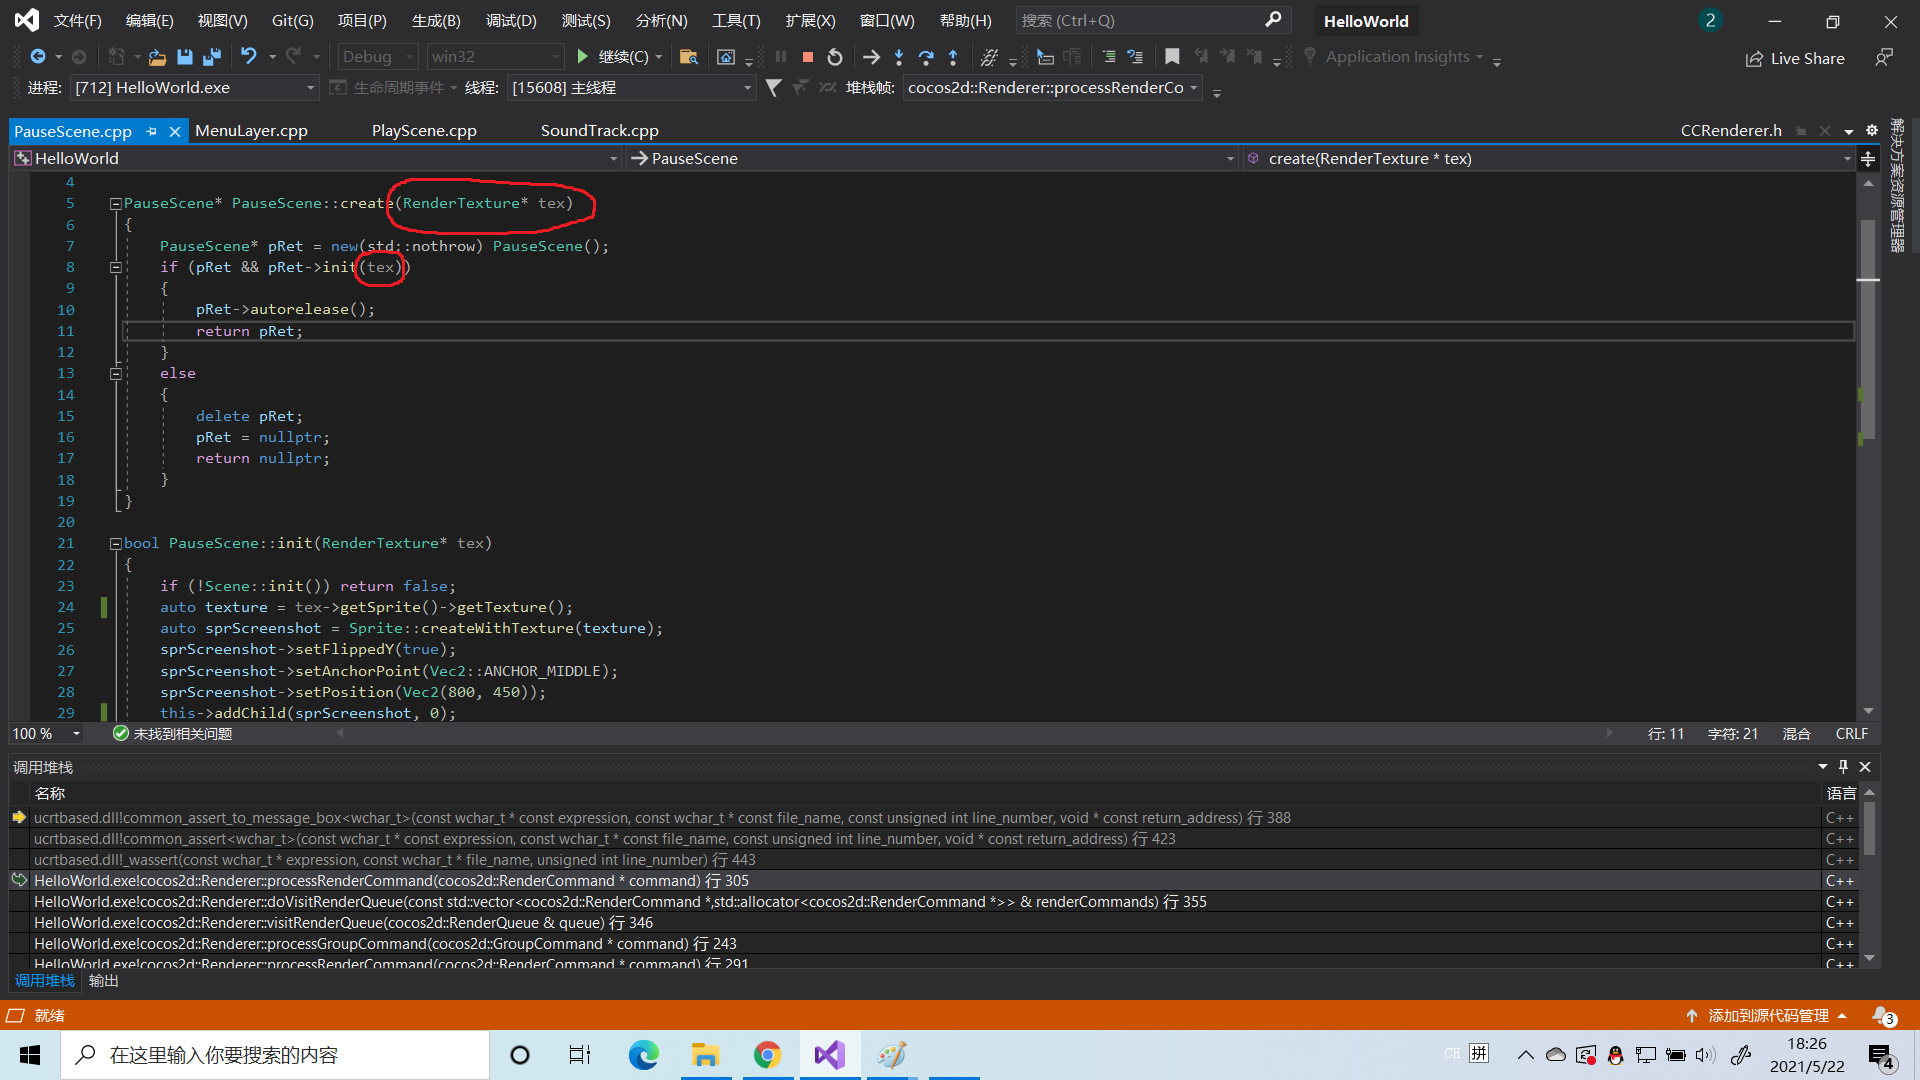Click the Undo arrow icon
The width and height of the screenshot is (1920, 1080).
tap(249, 57)
